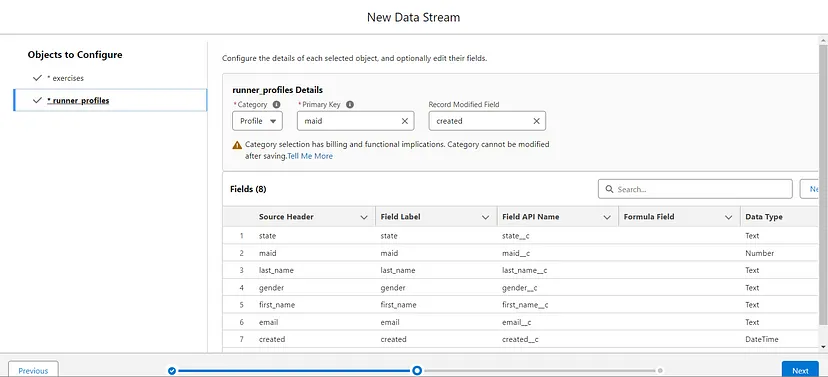Open Formula Field column menu chevron
Viewport: 828px width, 377px height.
coord(728,217)
